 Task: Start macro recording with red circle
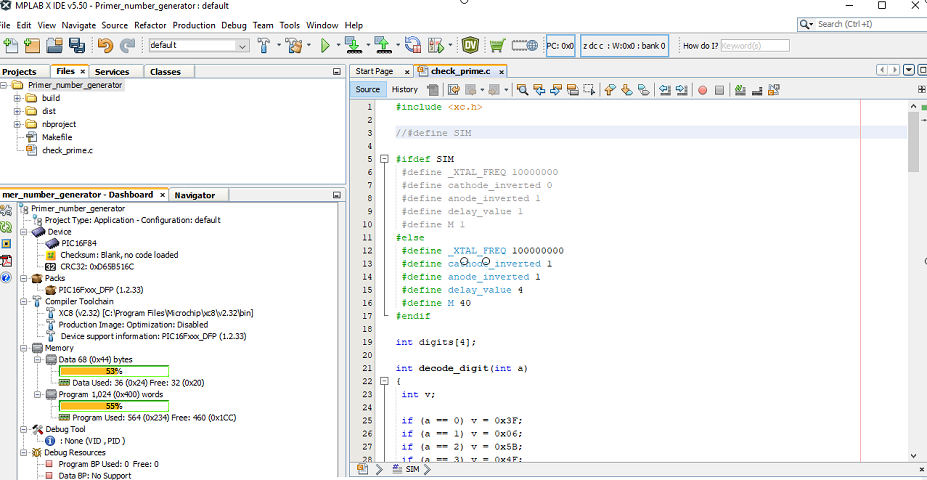coord(703,90)
